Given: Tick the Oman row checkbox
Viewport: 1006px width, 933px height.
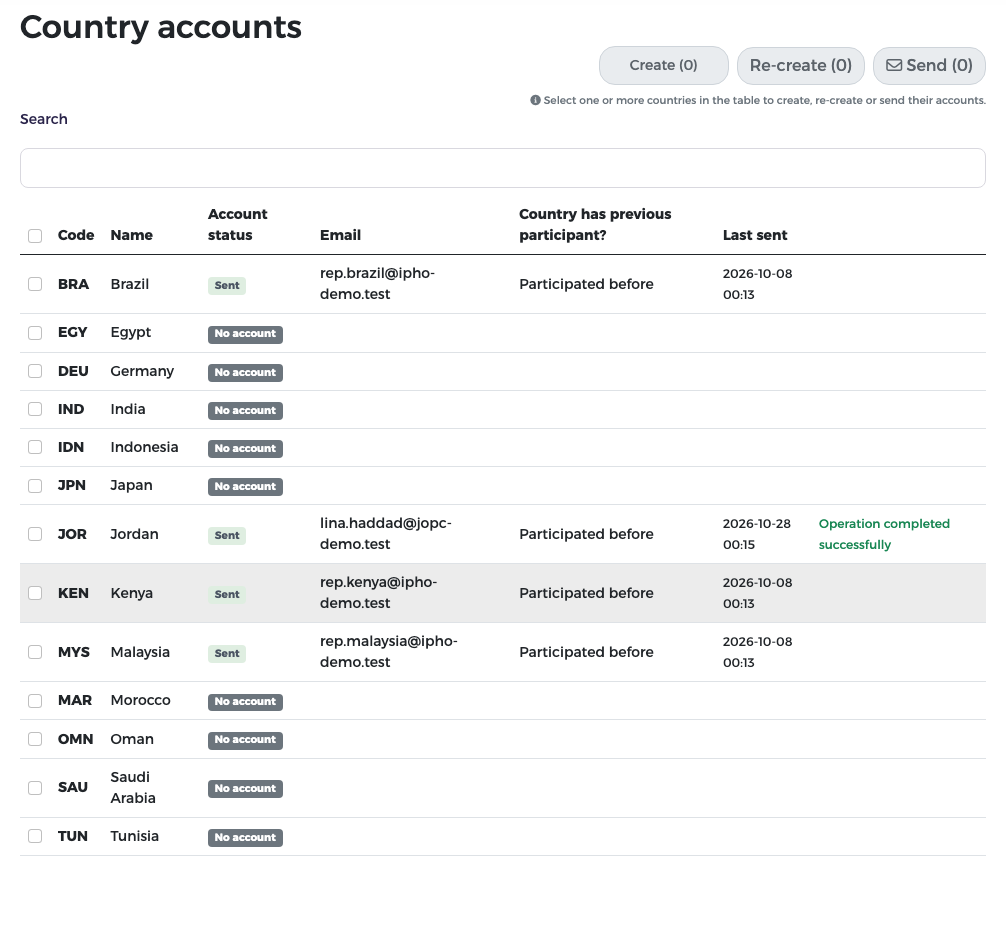Looking at the screenshot, I should [35, 739].
